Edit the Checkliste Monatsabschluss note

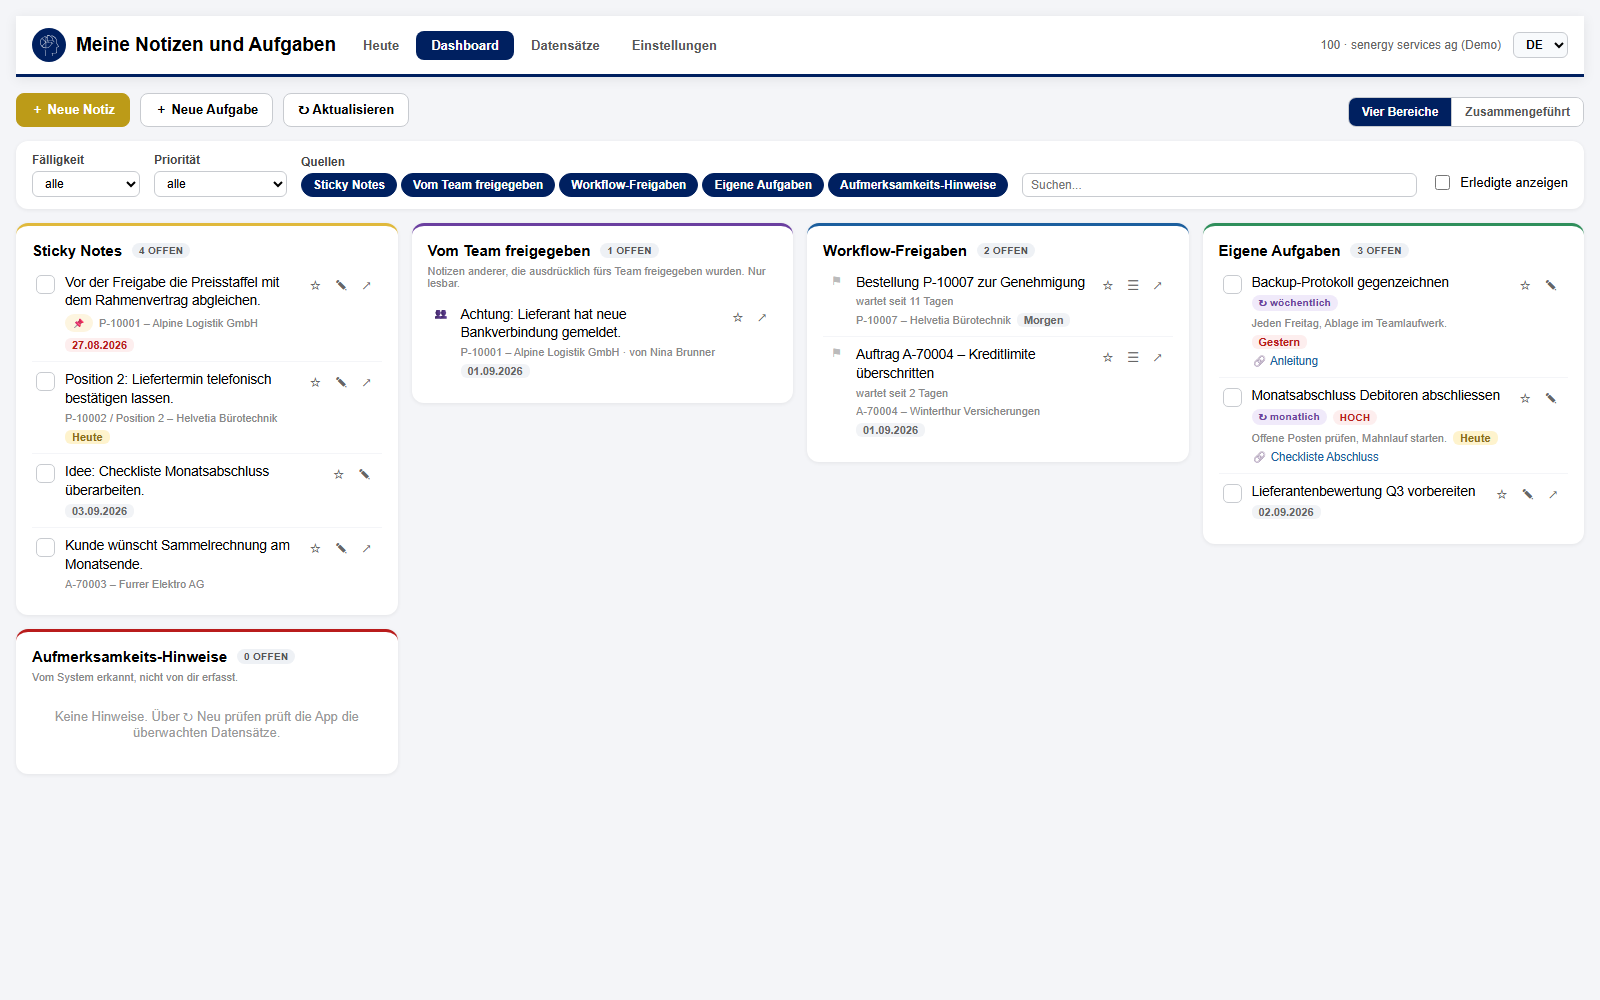click(x=364, y=474)
